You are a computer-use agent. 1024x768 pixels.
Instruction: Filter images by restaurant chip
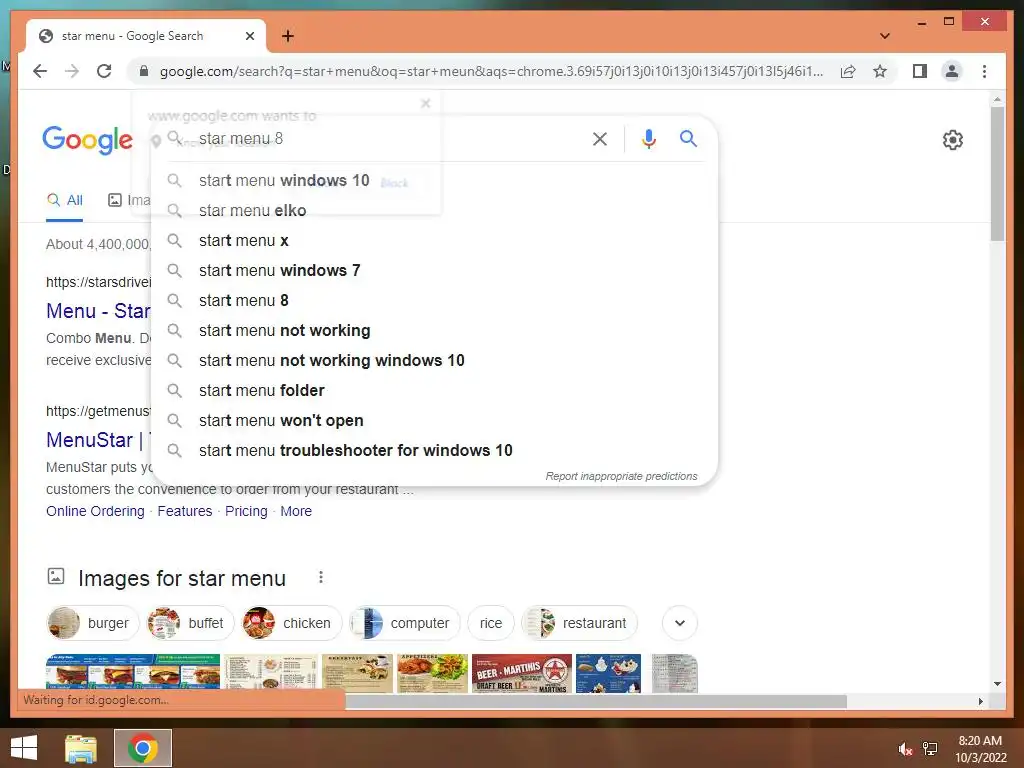coord(579,623)
